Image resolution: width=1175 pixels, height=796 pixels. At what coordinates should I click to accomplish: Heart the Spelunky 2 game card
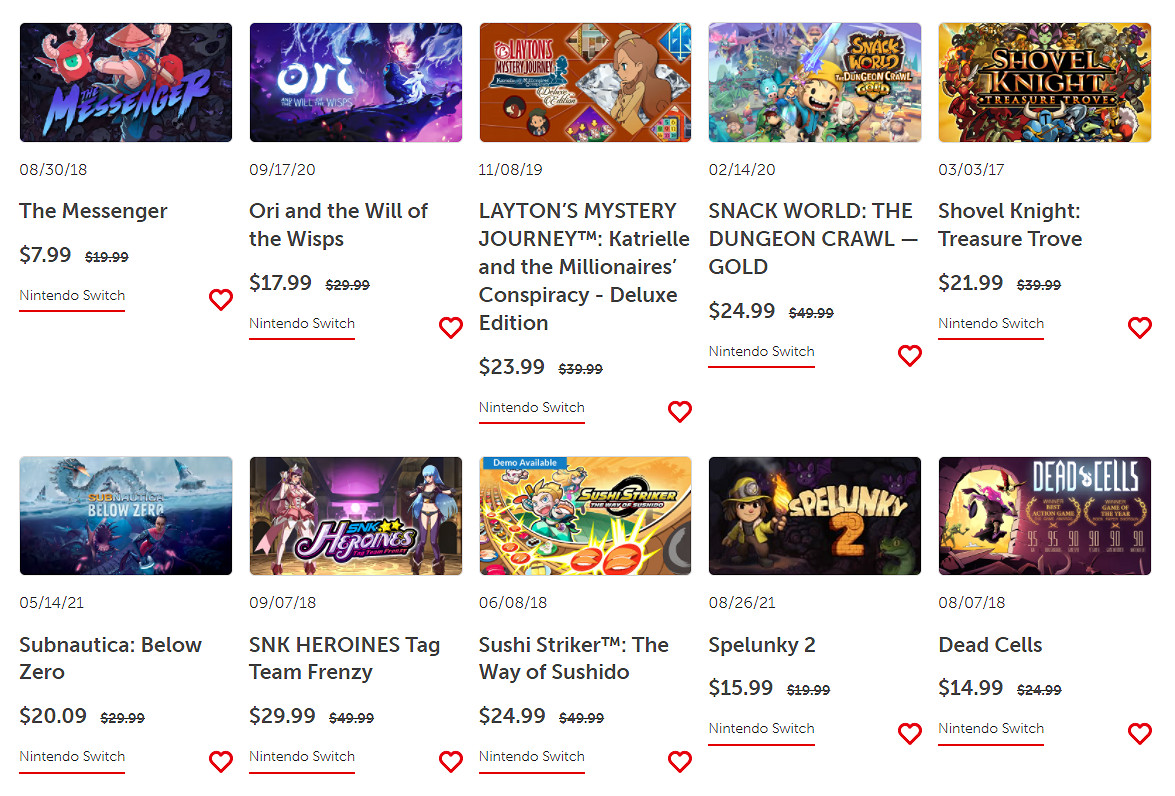pos(910,733)
